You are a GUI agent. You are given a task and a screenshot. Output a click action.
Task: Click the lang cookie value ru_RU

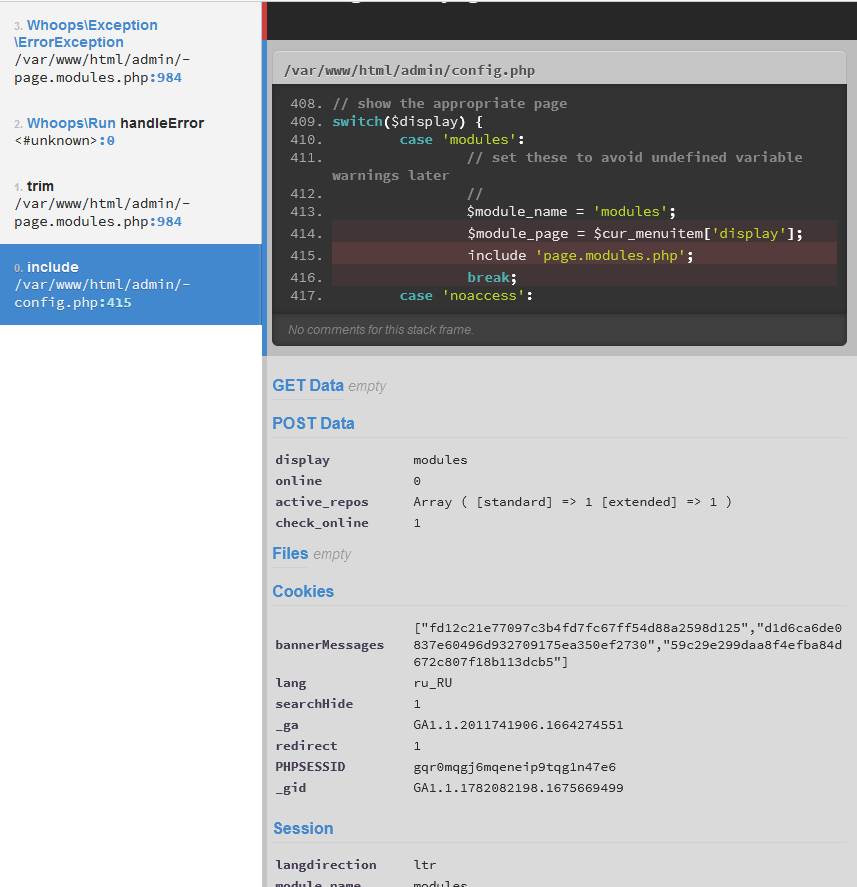(x=432, y=682)
